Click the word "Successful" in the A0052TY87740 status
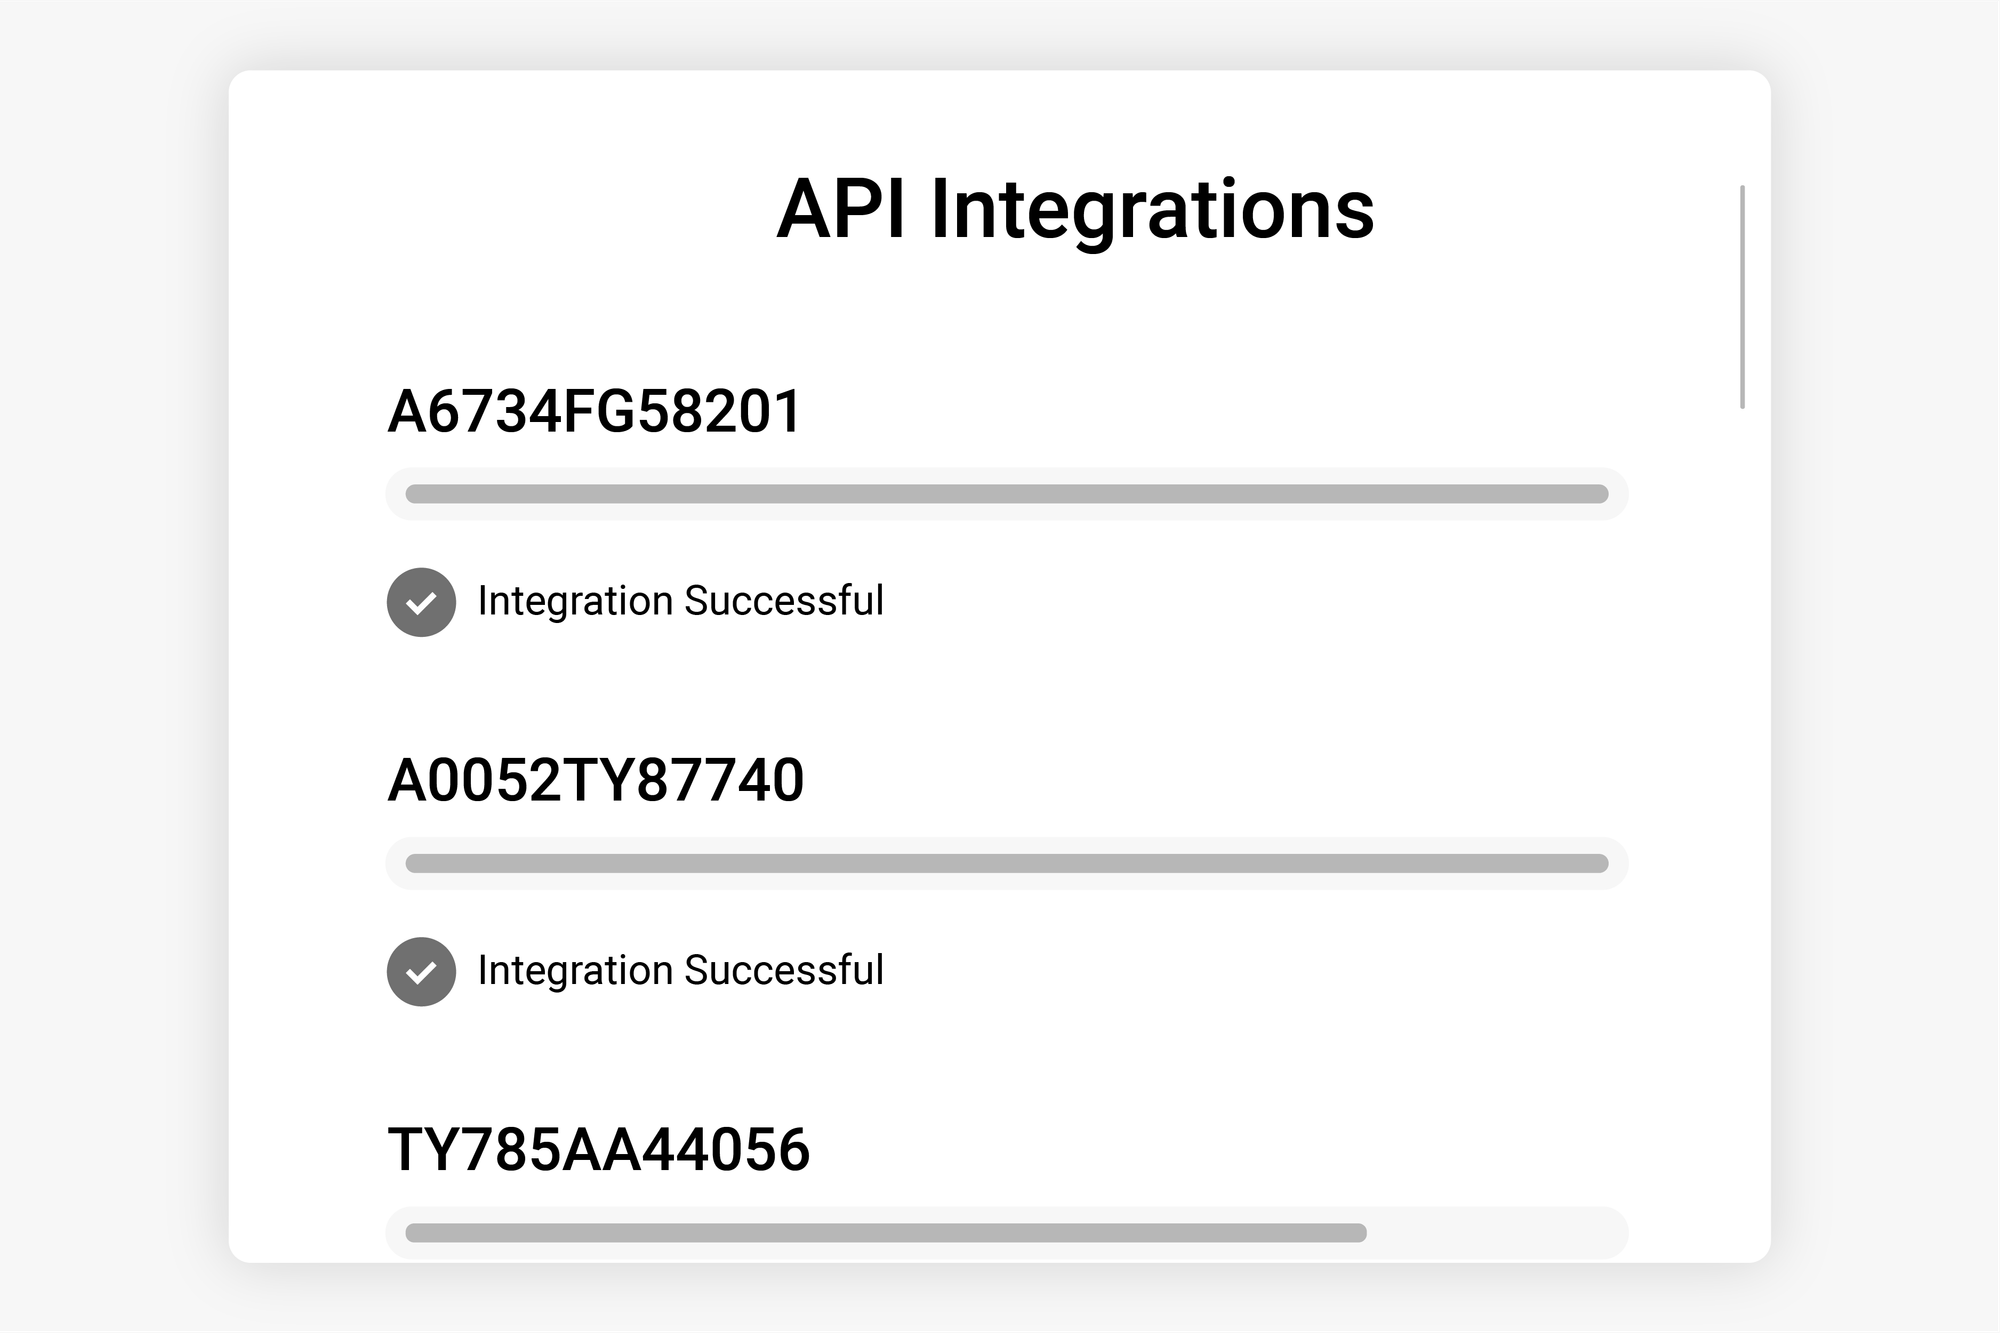Image resolution: width=2000 pixels, height=1334 pixels. point(784,970)
